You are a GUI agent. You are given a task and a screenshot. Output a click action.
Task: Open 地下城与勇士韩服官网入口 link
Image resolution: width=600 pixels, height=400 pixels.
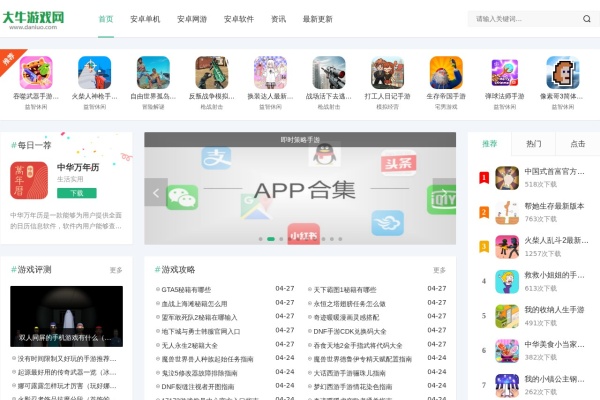(x=201, y=331)
